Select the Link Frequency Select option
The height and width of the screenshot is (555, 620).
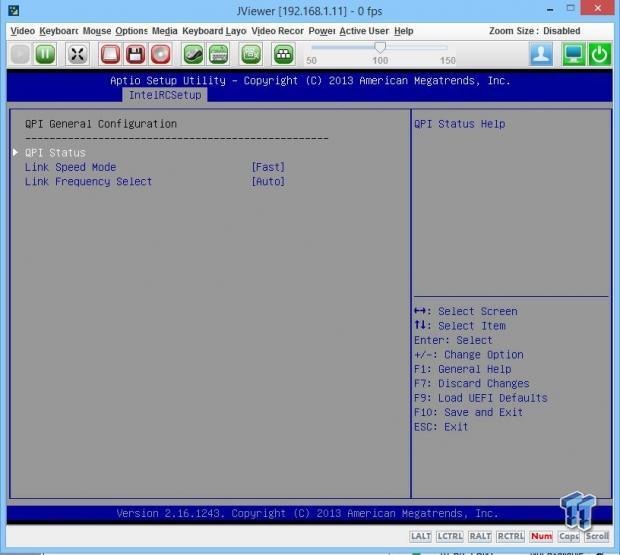pos(88,181)
